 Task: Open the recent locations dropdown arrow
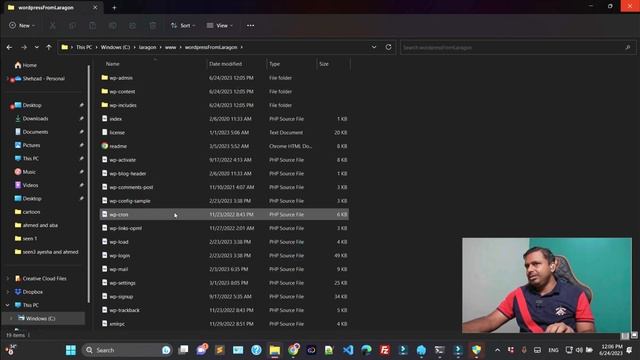[36, 47]
